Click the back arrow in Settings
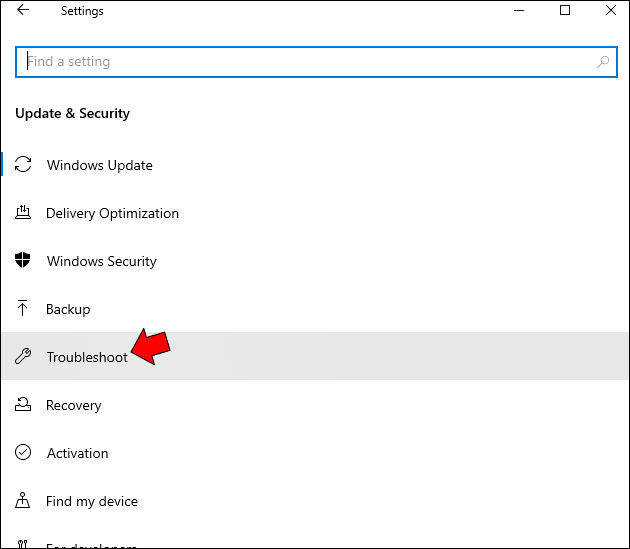 tap(23, 10)
